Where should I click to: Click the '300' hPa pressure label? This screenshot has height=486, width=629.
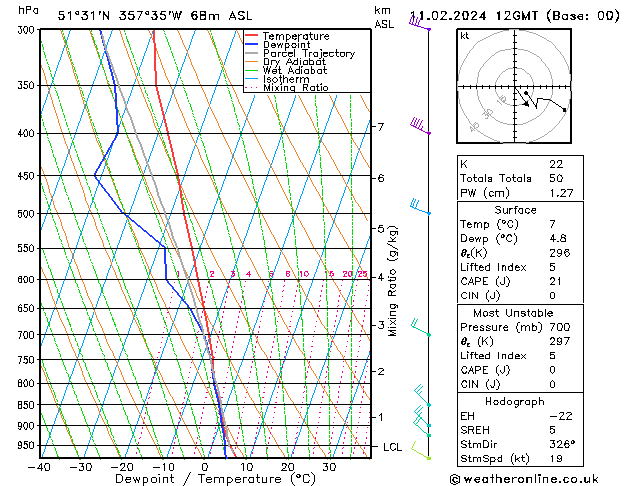point(28,30)
